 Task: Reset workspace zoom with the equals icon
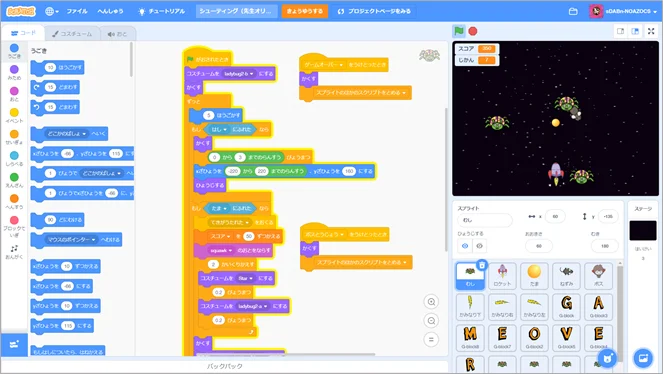[x=431, y=339]
